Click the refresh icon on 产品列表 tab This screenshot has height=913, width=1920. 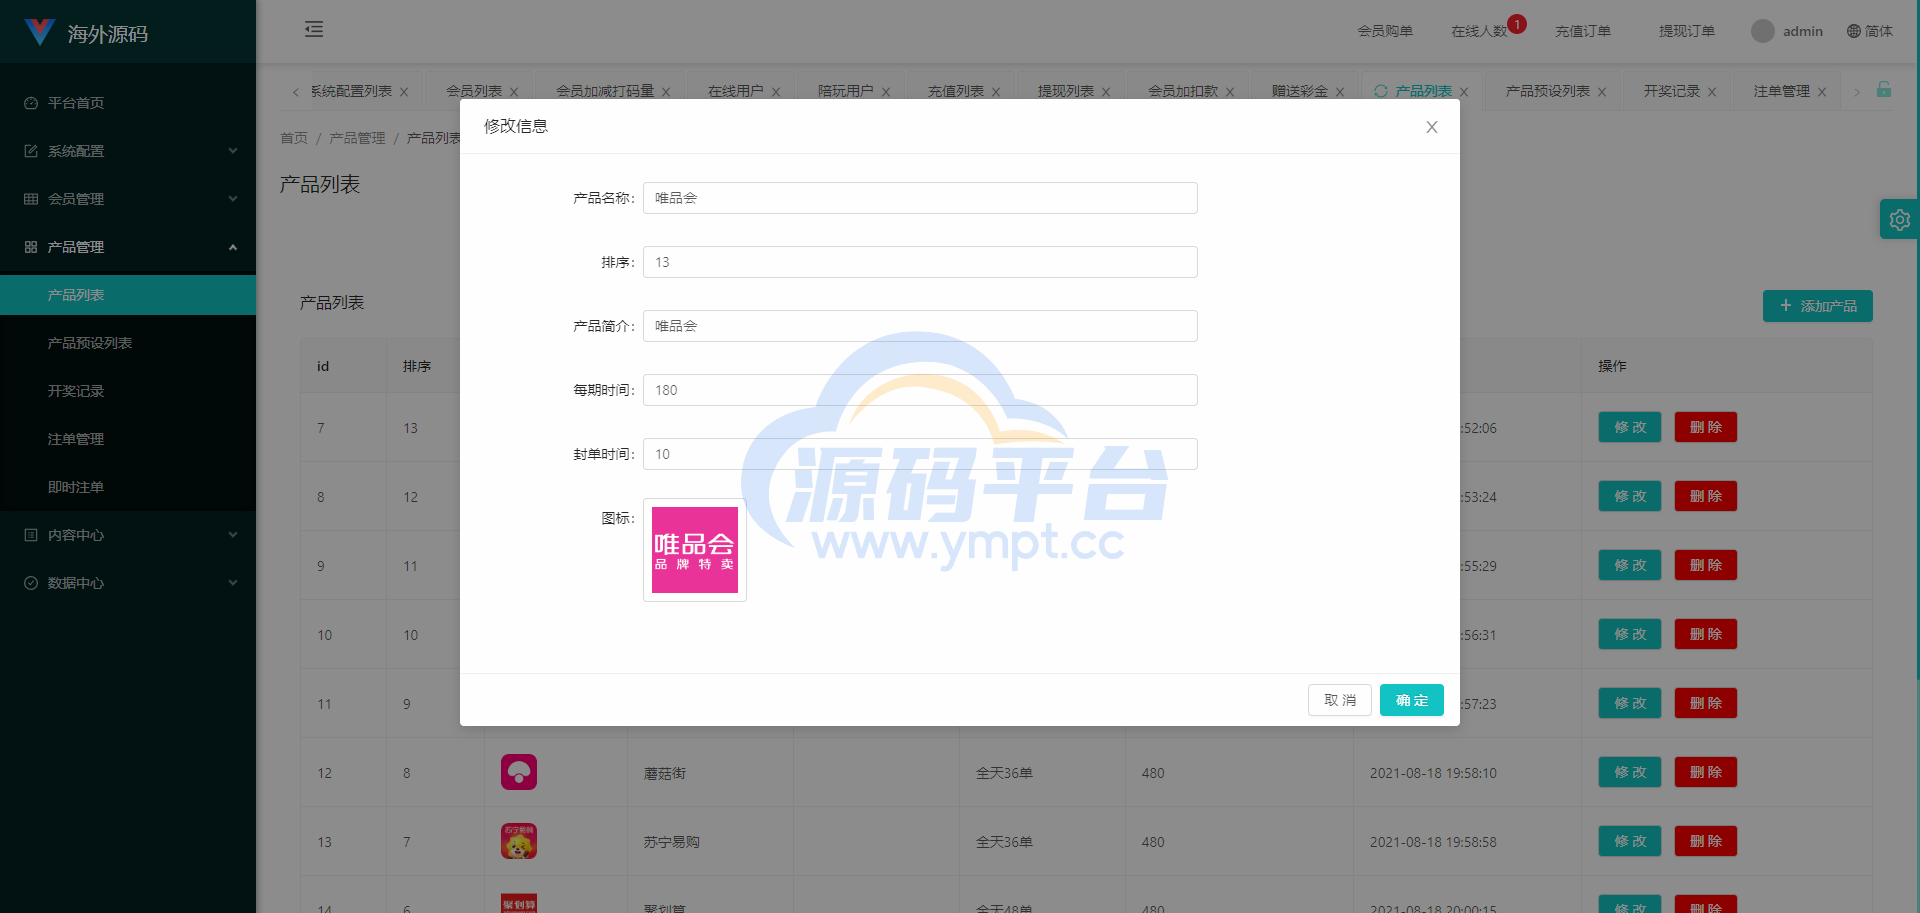1381,91
